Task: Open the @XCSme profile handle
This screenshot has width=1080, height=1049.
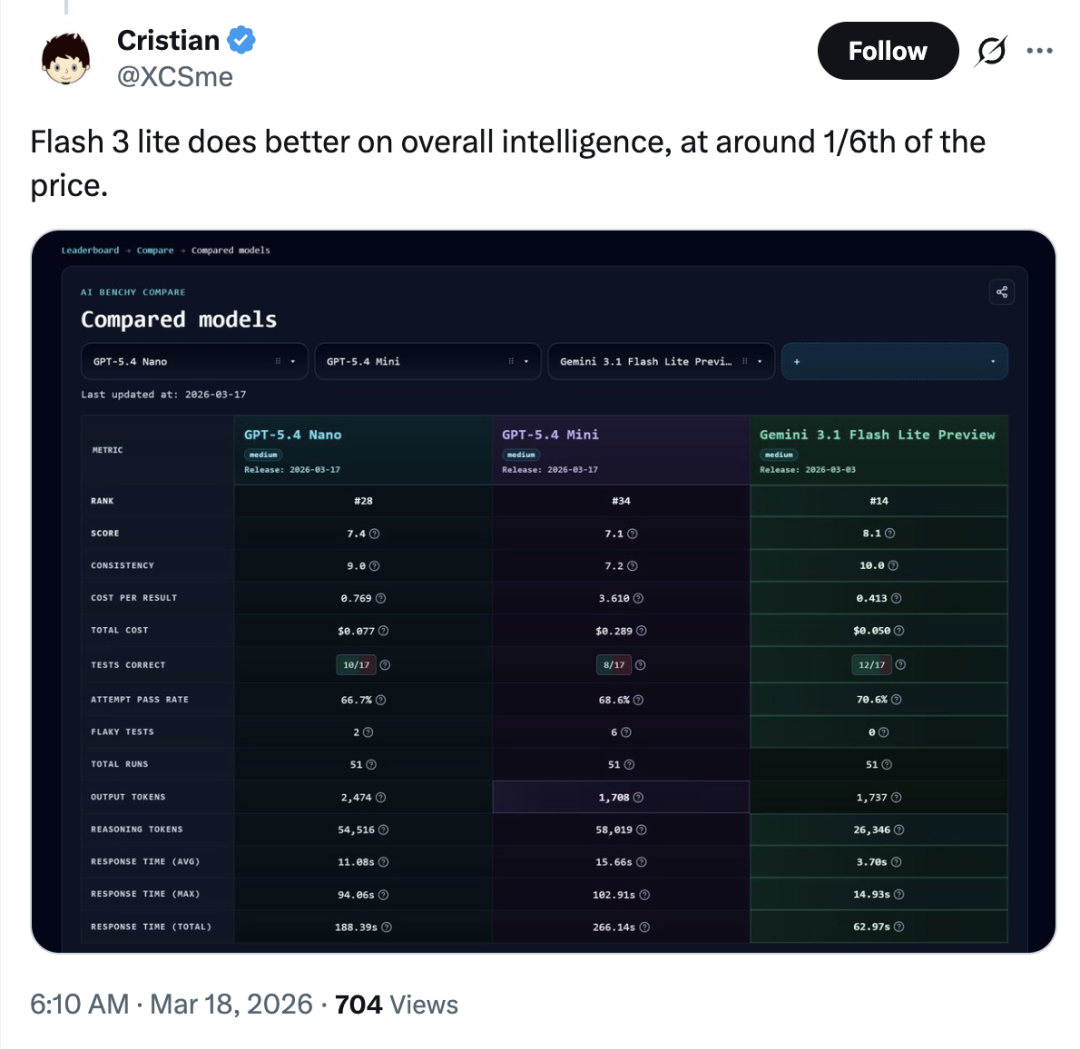Action: point(175,76)
